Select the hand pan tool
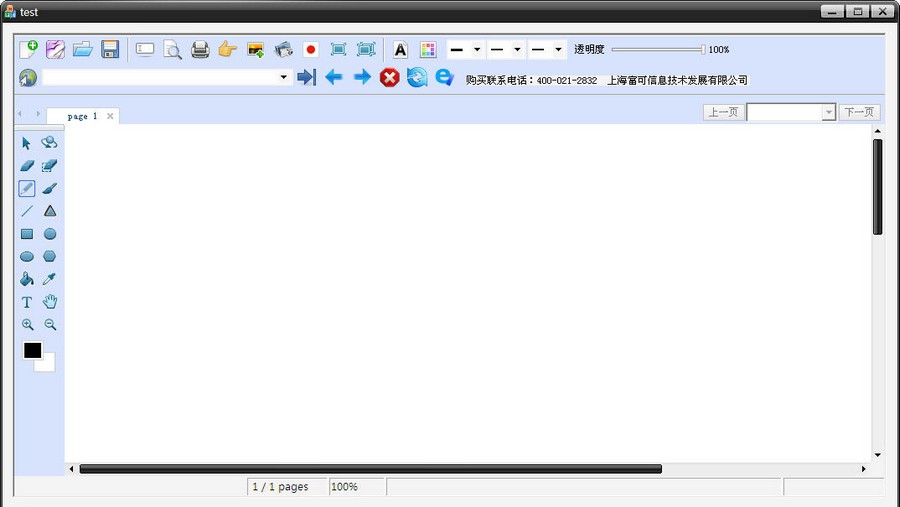This screenshot has width=900, height=507. pos(50,301)
